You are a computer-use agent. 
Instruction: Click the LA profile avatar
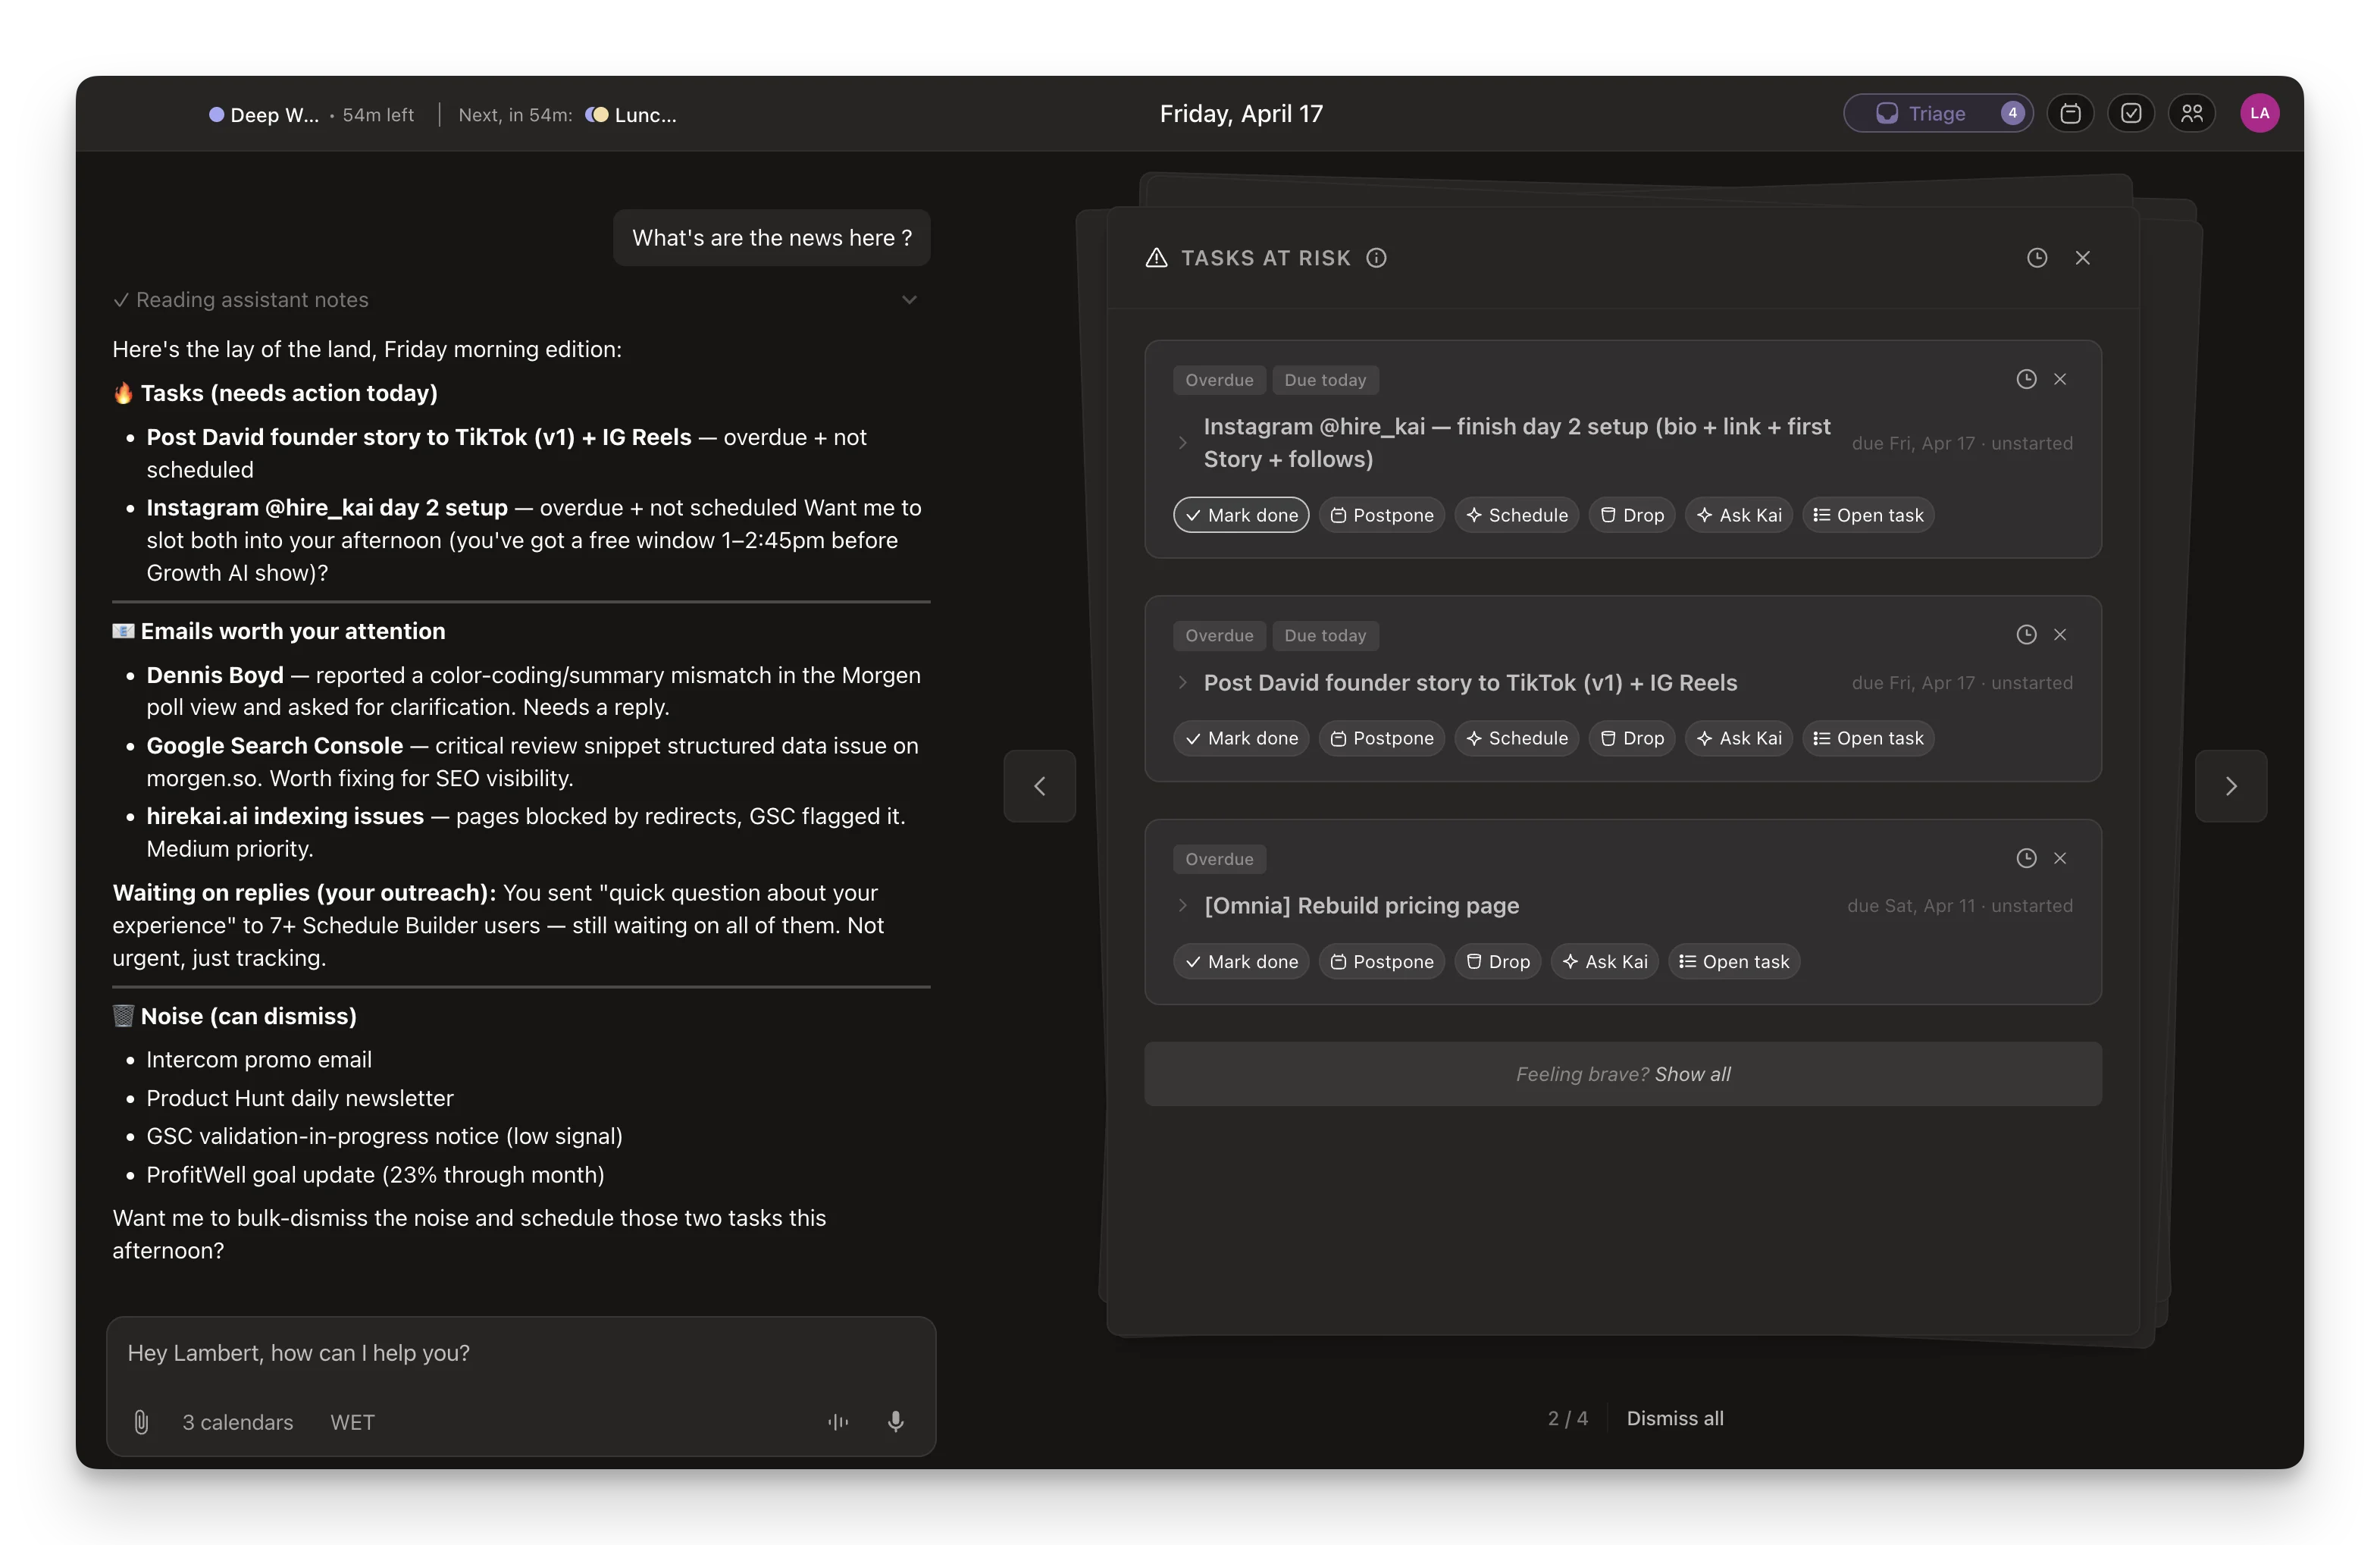pos(2259,114)
